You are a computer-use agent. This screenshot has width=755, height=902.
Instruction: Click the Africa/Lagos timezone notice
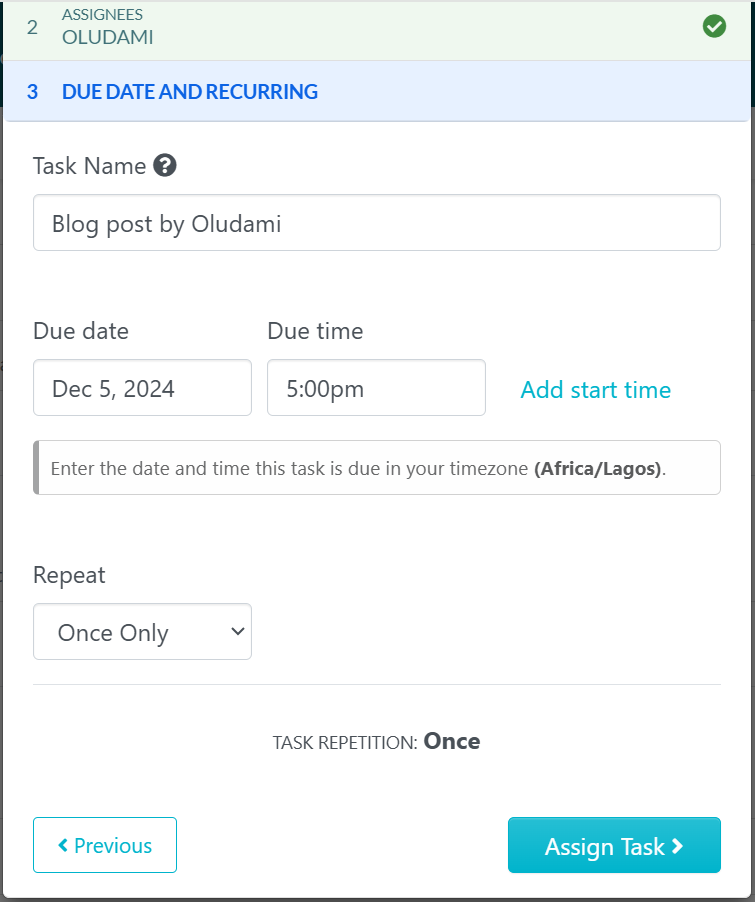(376, 467)
